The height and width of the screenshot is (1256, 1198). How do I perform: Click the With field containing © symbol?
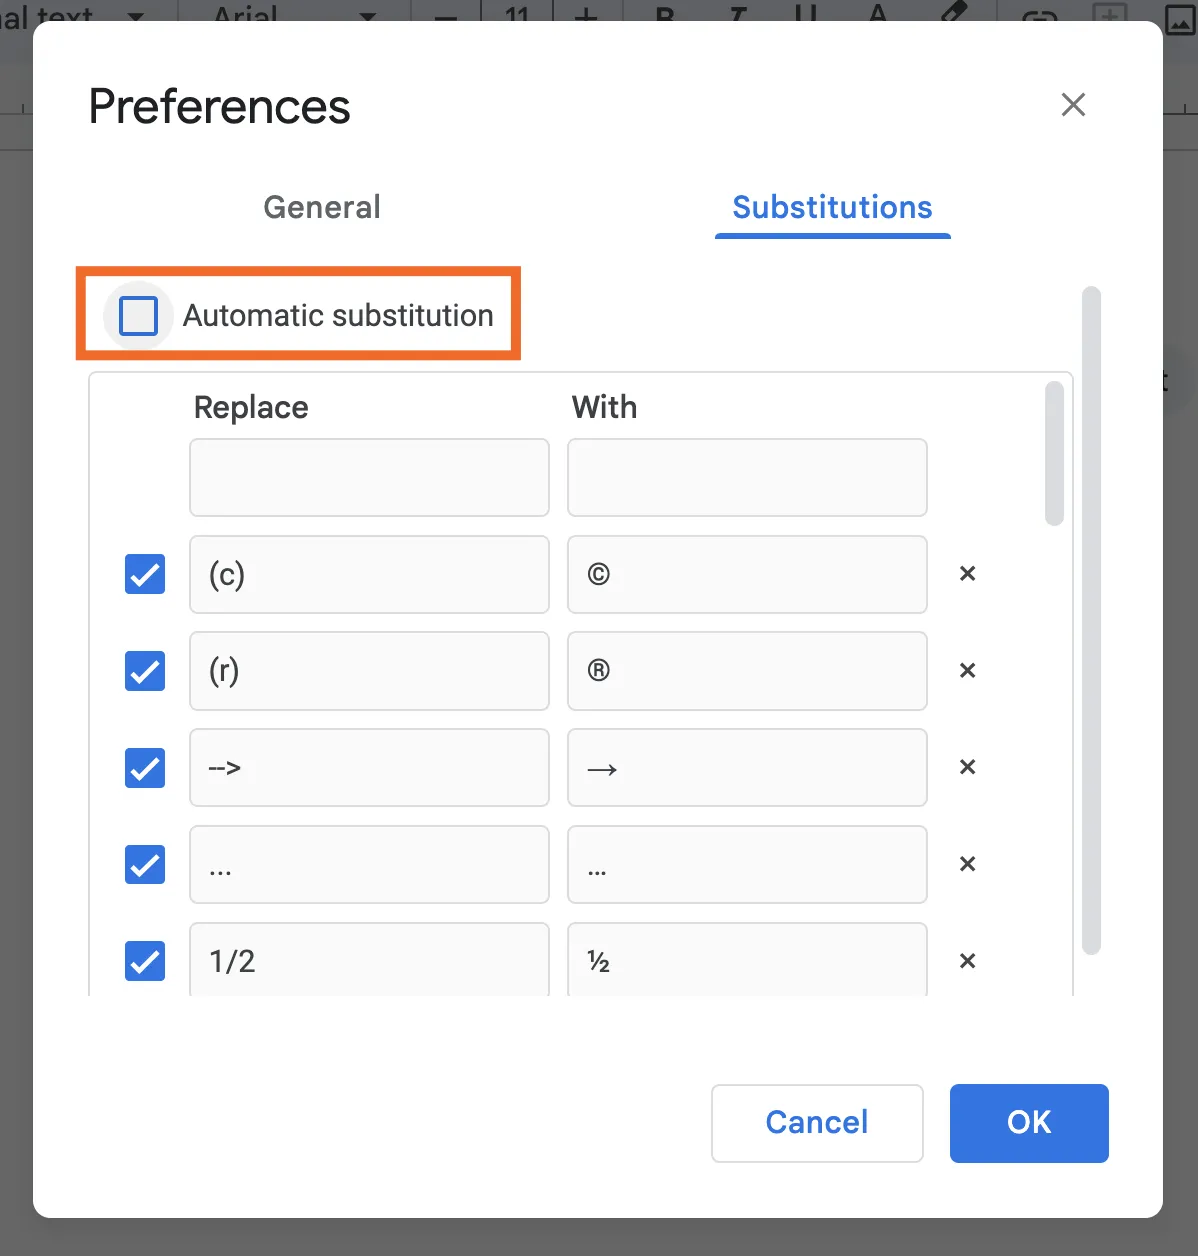coord(747,574)
